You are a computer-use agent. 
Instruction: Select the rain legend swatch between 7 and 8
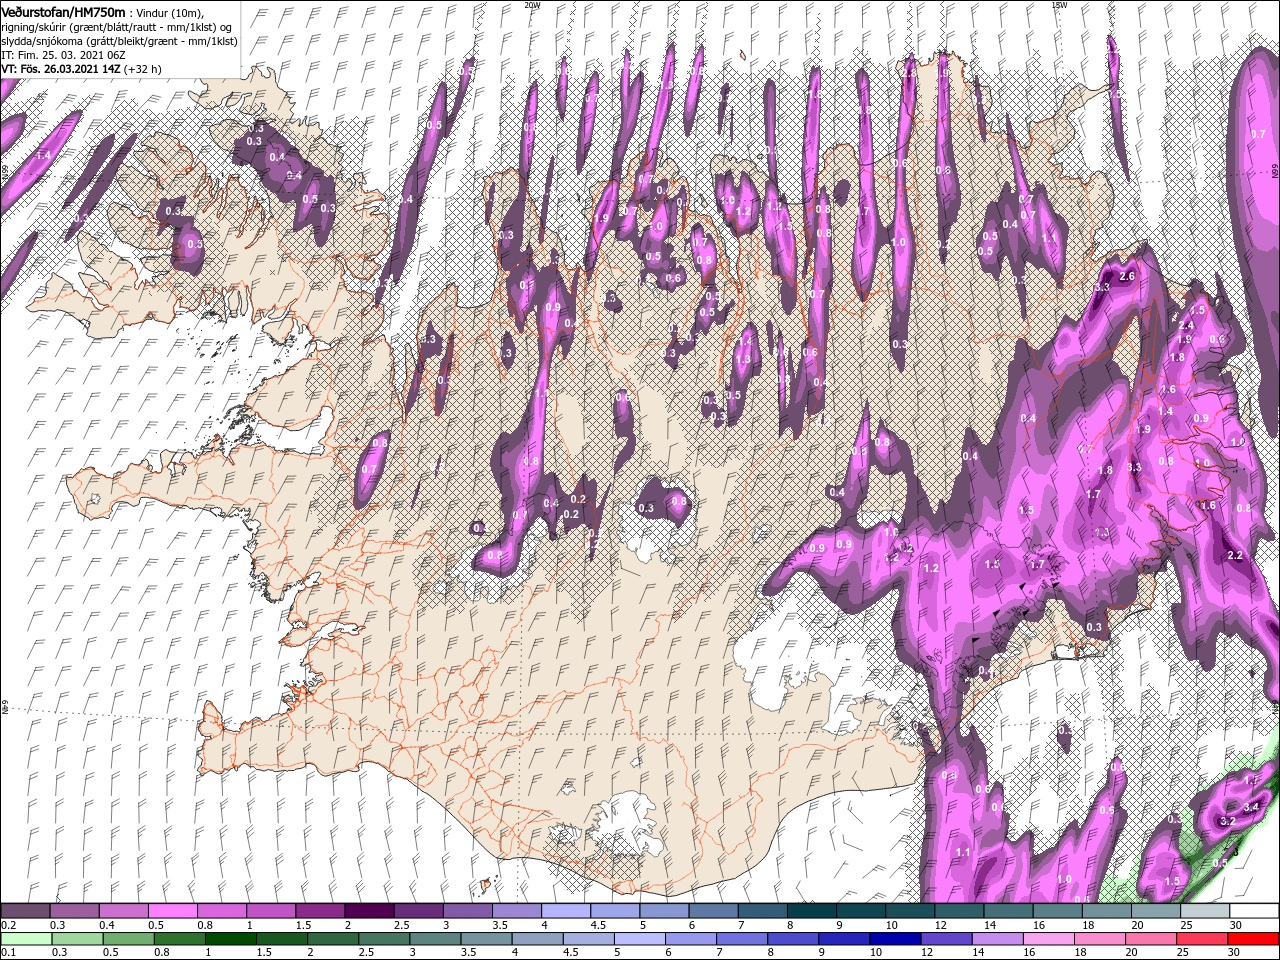741,940
